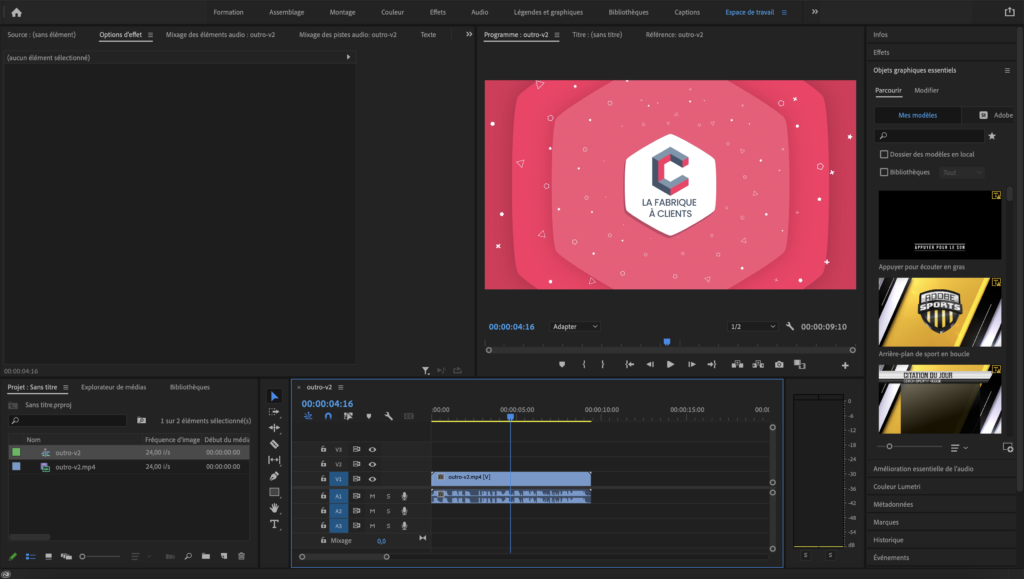Open the sort order menu in graphics panel
Image resolution: width=1024 pixels, height=579 pixels.
[x=959, y=448]
